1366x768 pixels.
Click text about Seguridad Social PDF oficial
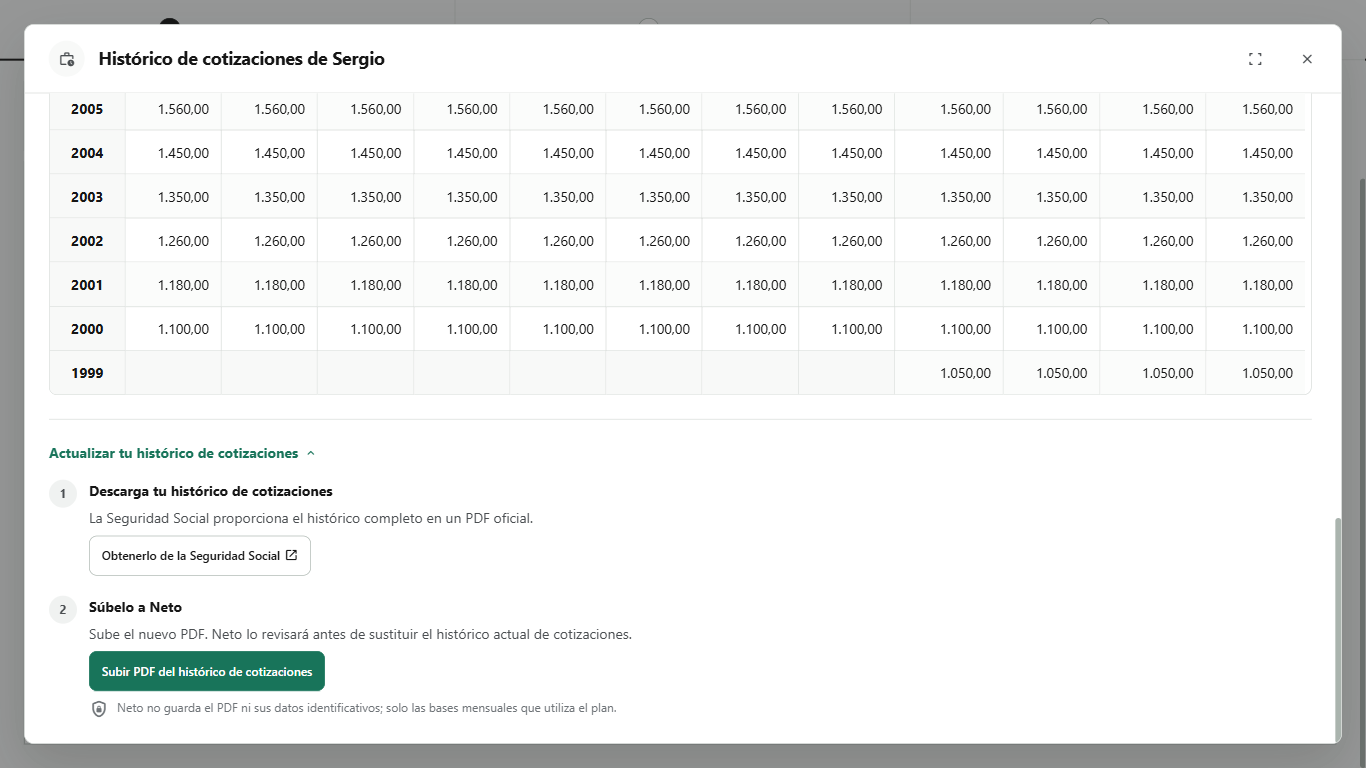pyautogui.click(x=311, y=519)
